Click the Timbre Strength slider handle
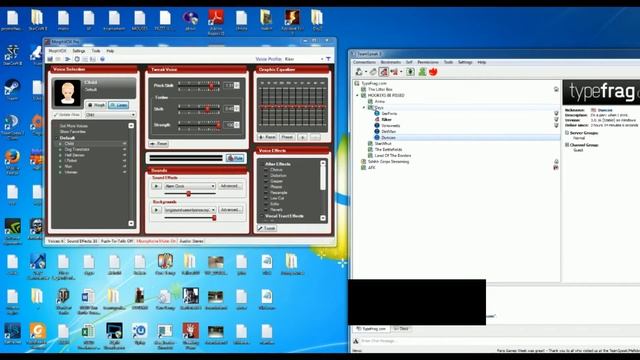The image size is (640, 360). pos(218,124)
